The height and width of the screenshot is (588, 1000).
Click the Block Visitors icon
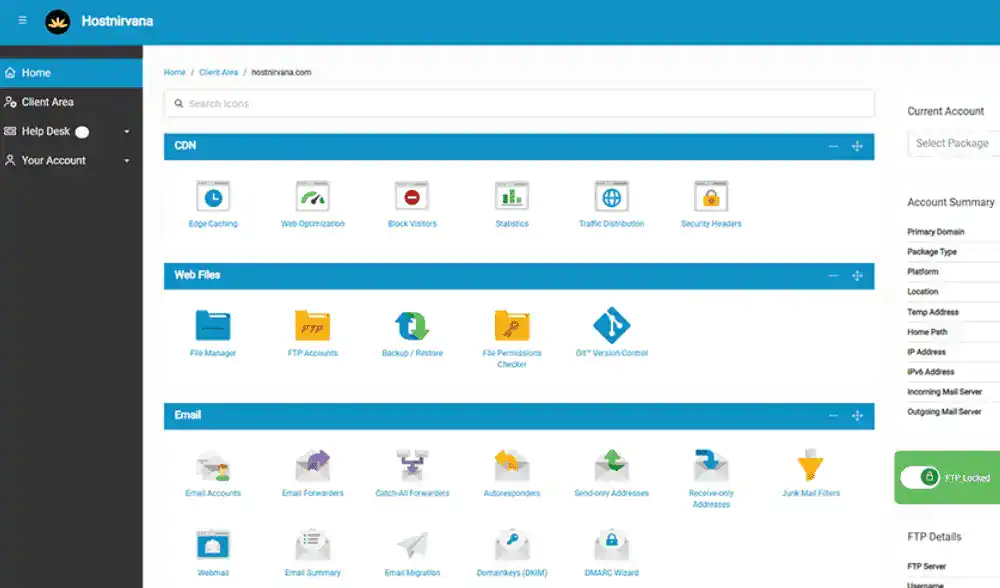412,197
